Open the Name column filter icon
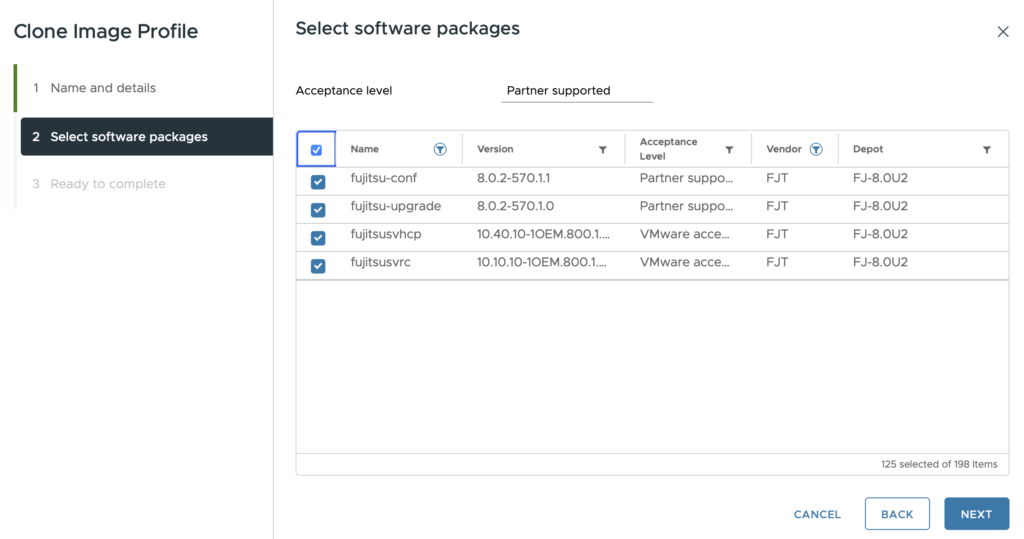This screenshot has width=1024, height=539. pos(440,149)
